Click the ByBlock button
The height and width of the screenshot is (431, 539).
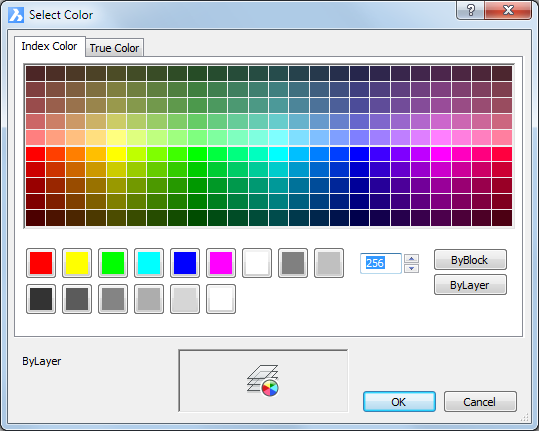coord(470,260)
